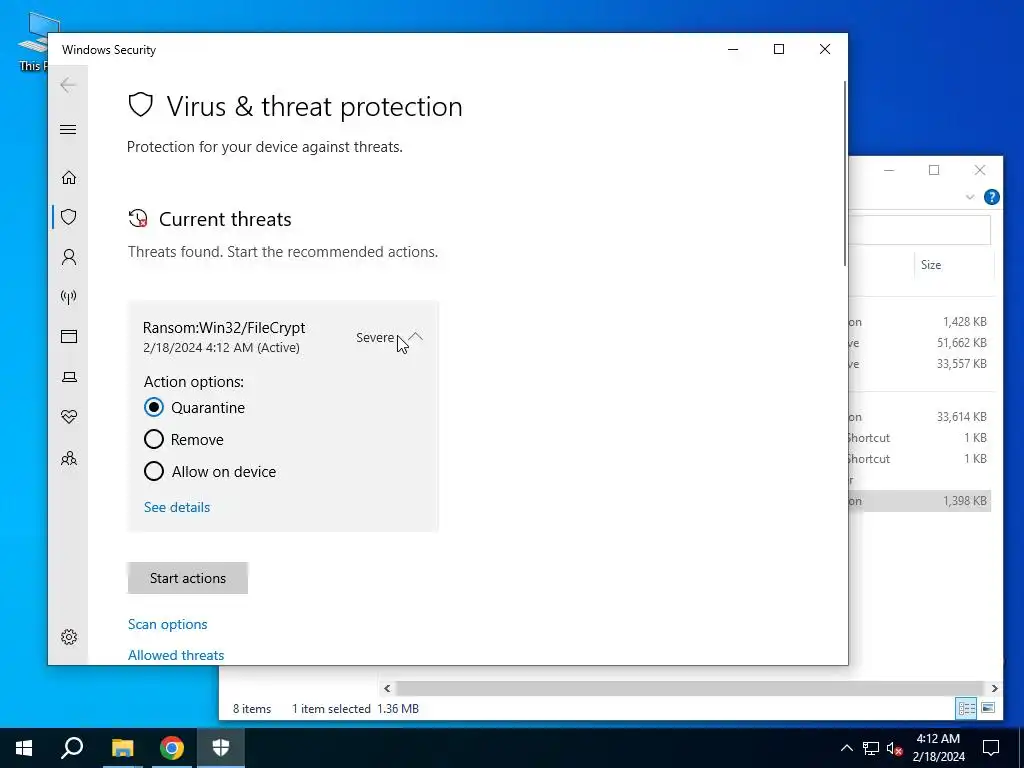Select the file row sized 33,557 KB
The height and width of the screenshot is (768, 1024).
(x=920, y=364)
